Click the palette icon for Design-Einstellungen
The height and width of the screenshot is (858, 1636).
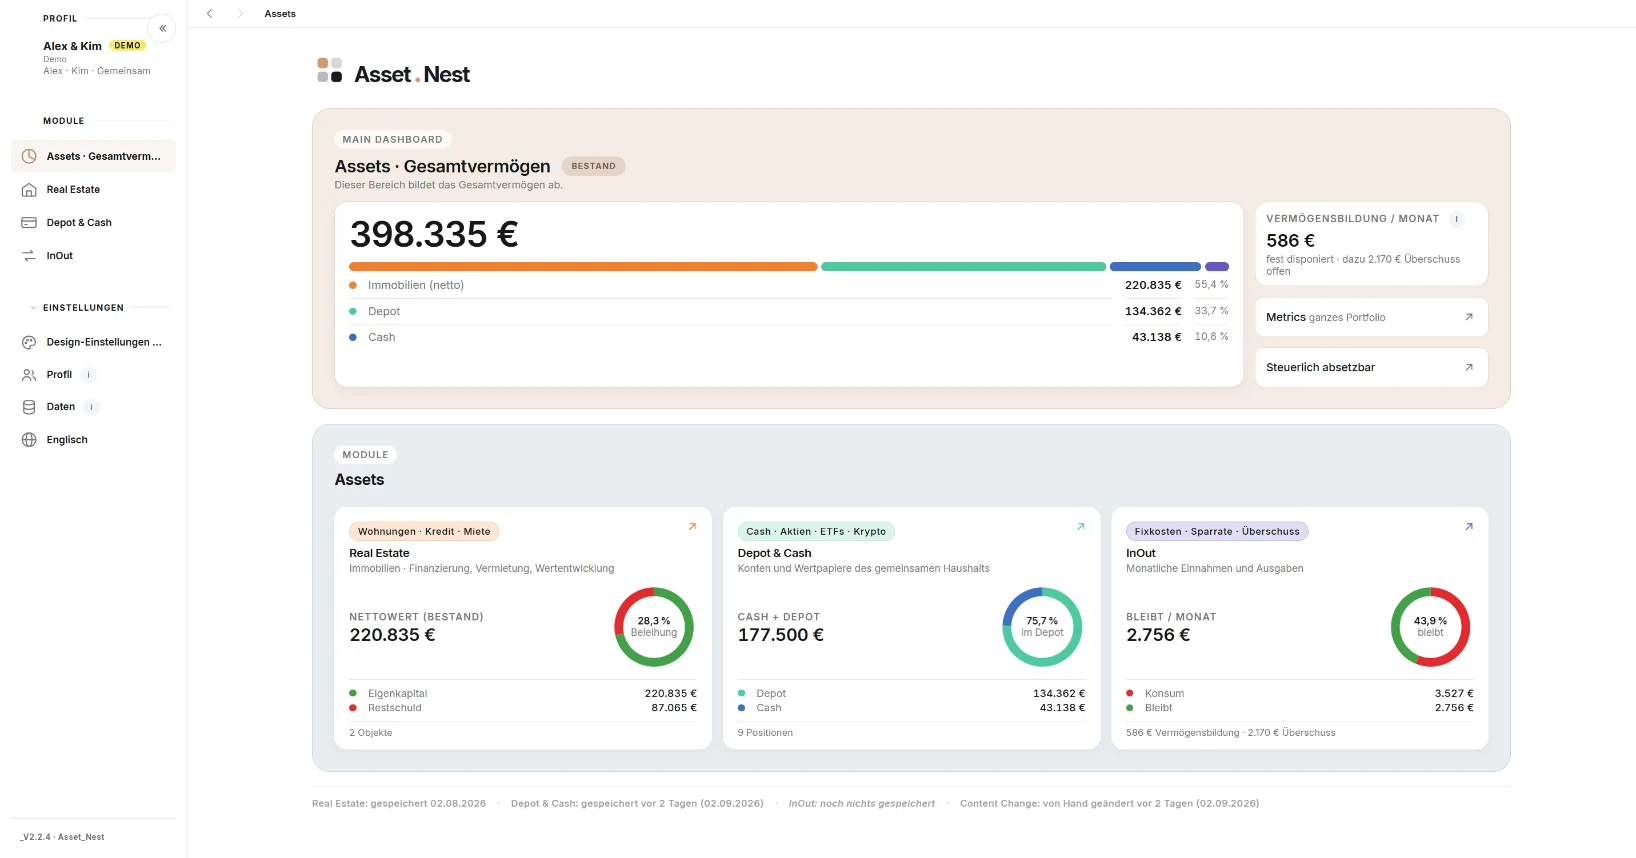coord(29,342)
